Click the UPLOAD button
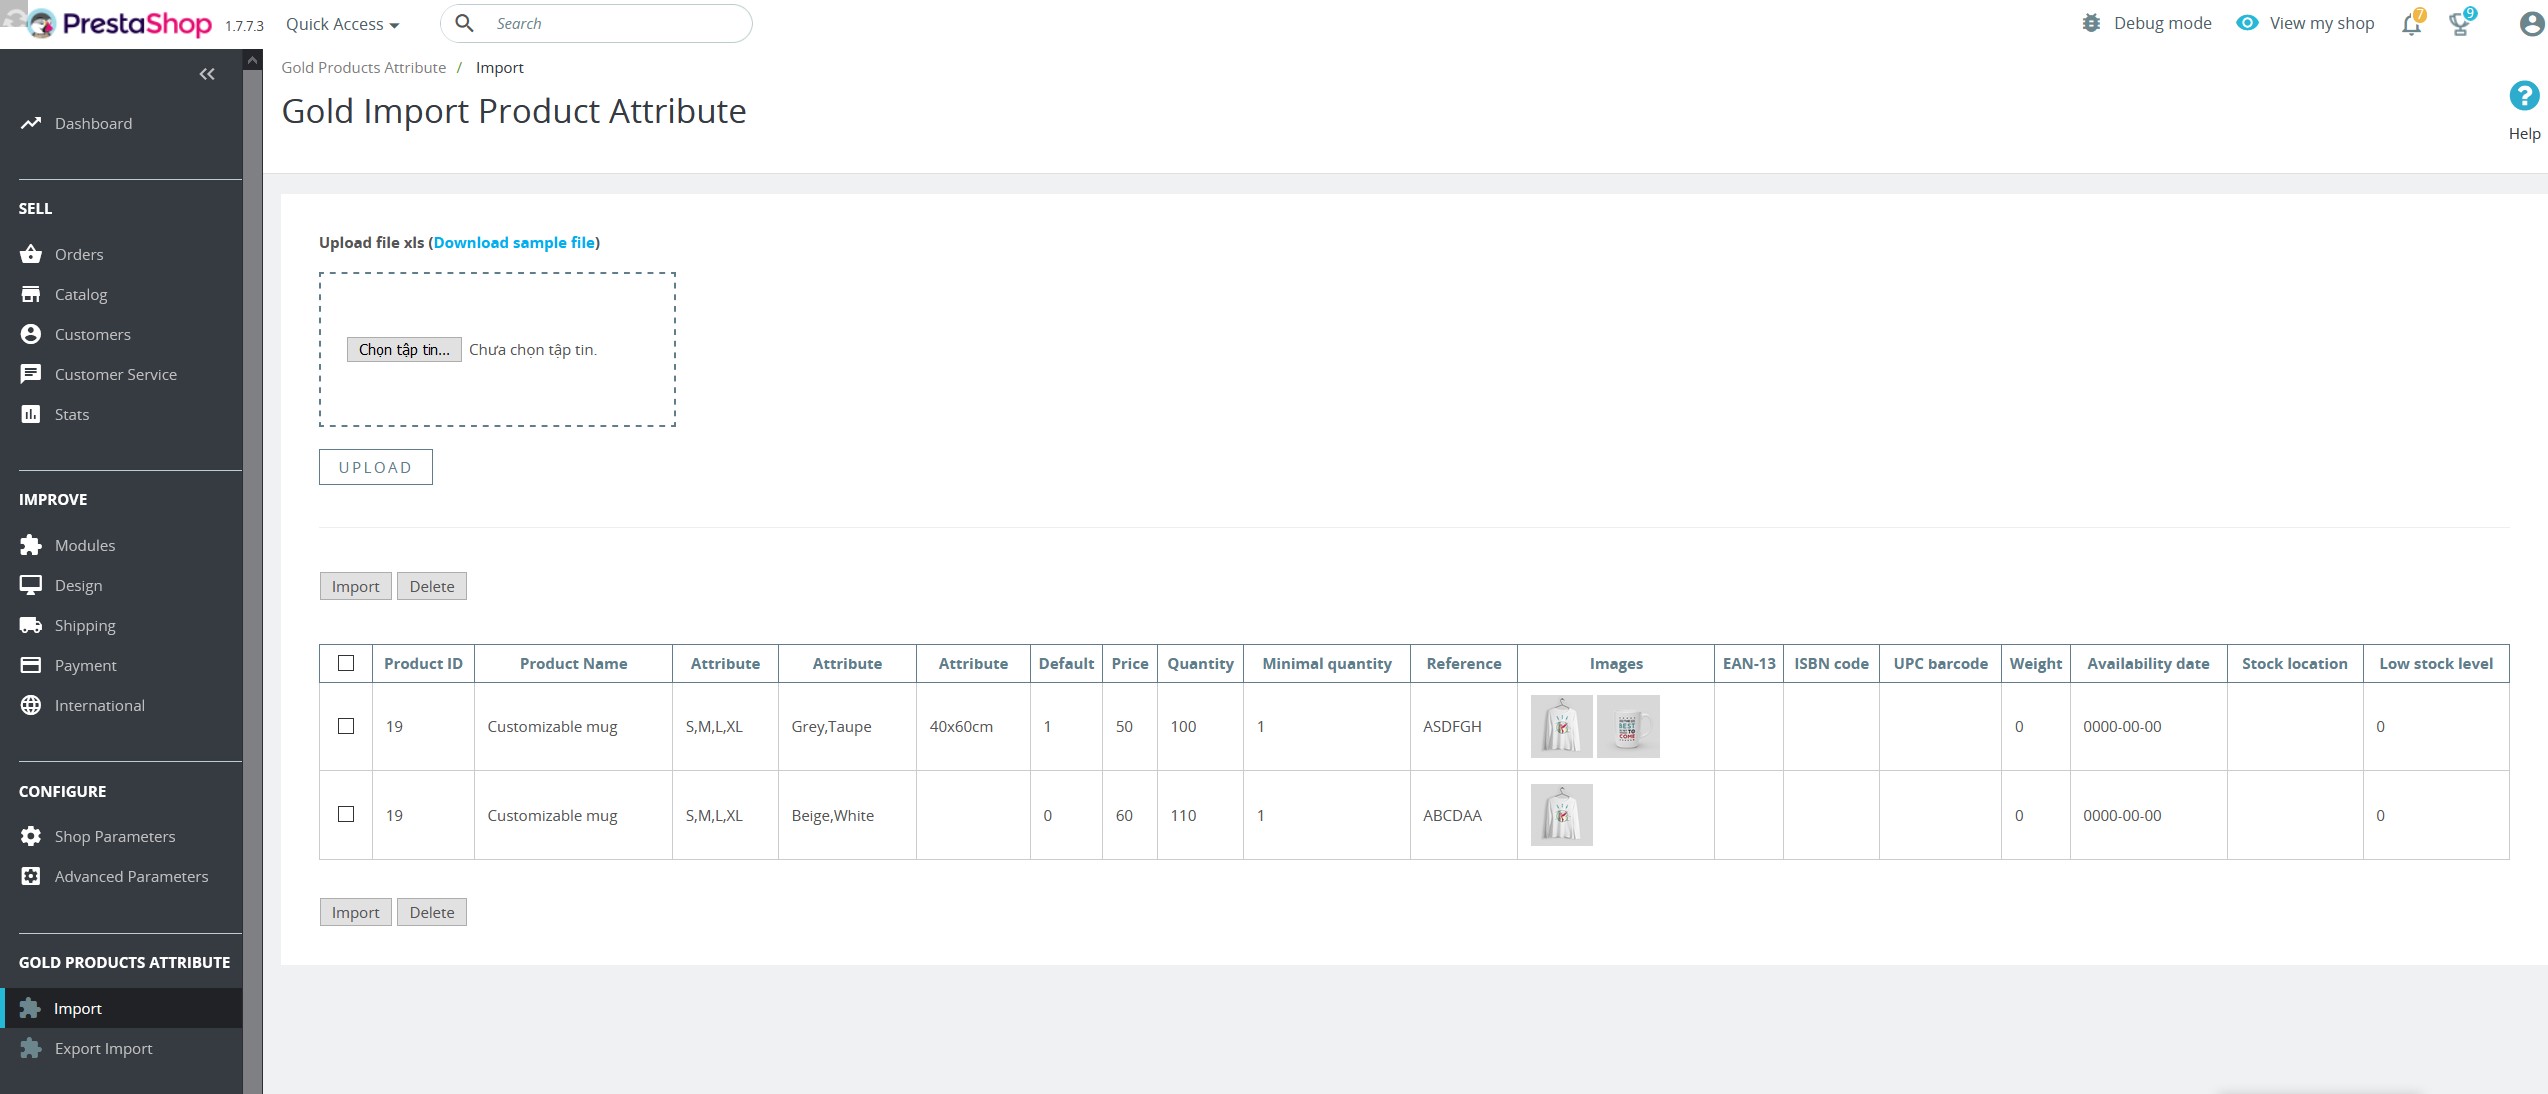 coord(375,467)
